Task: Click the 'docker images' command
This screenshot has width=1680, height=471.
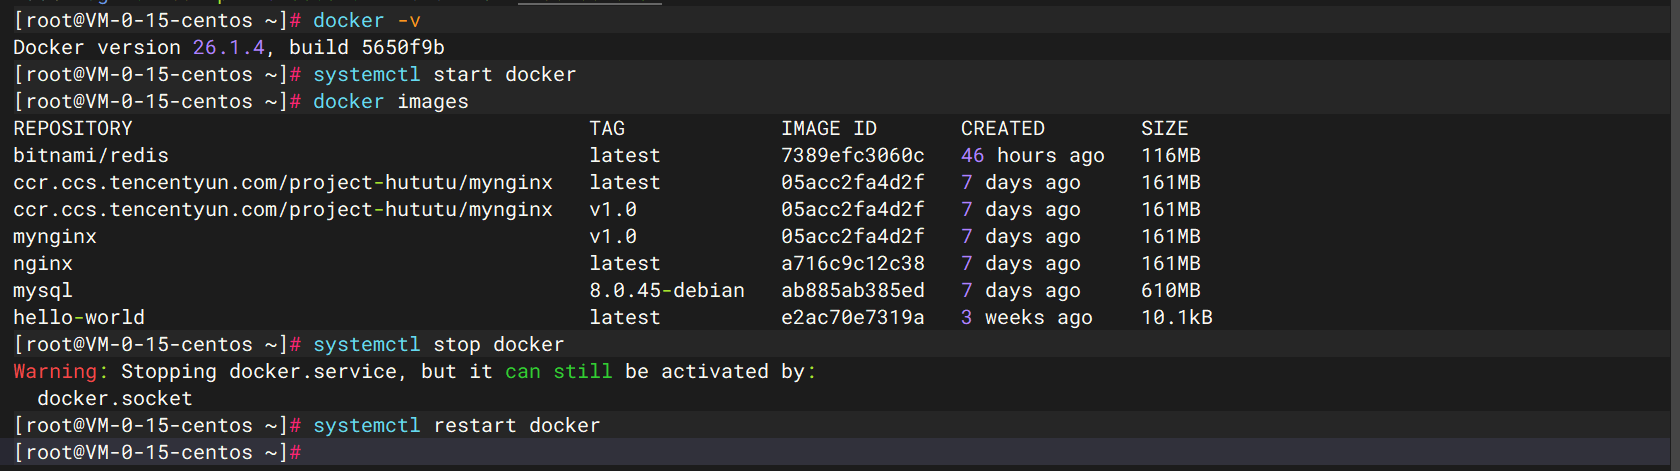Action: (x=391, y=101)
